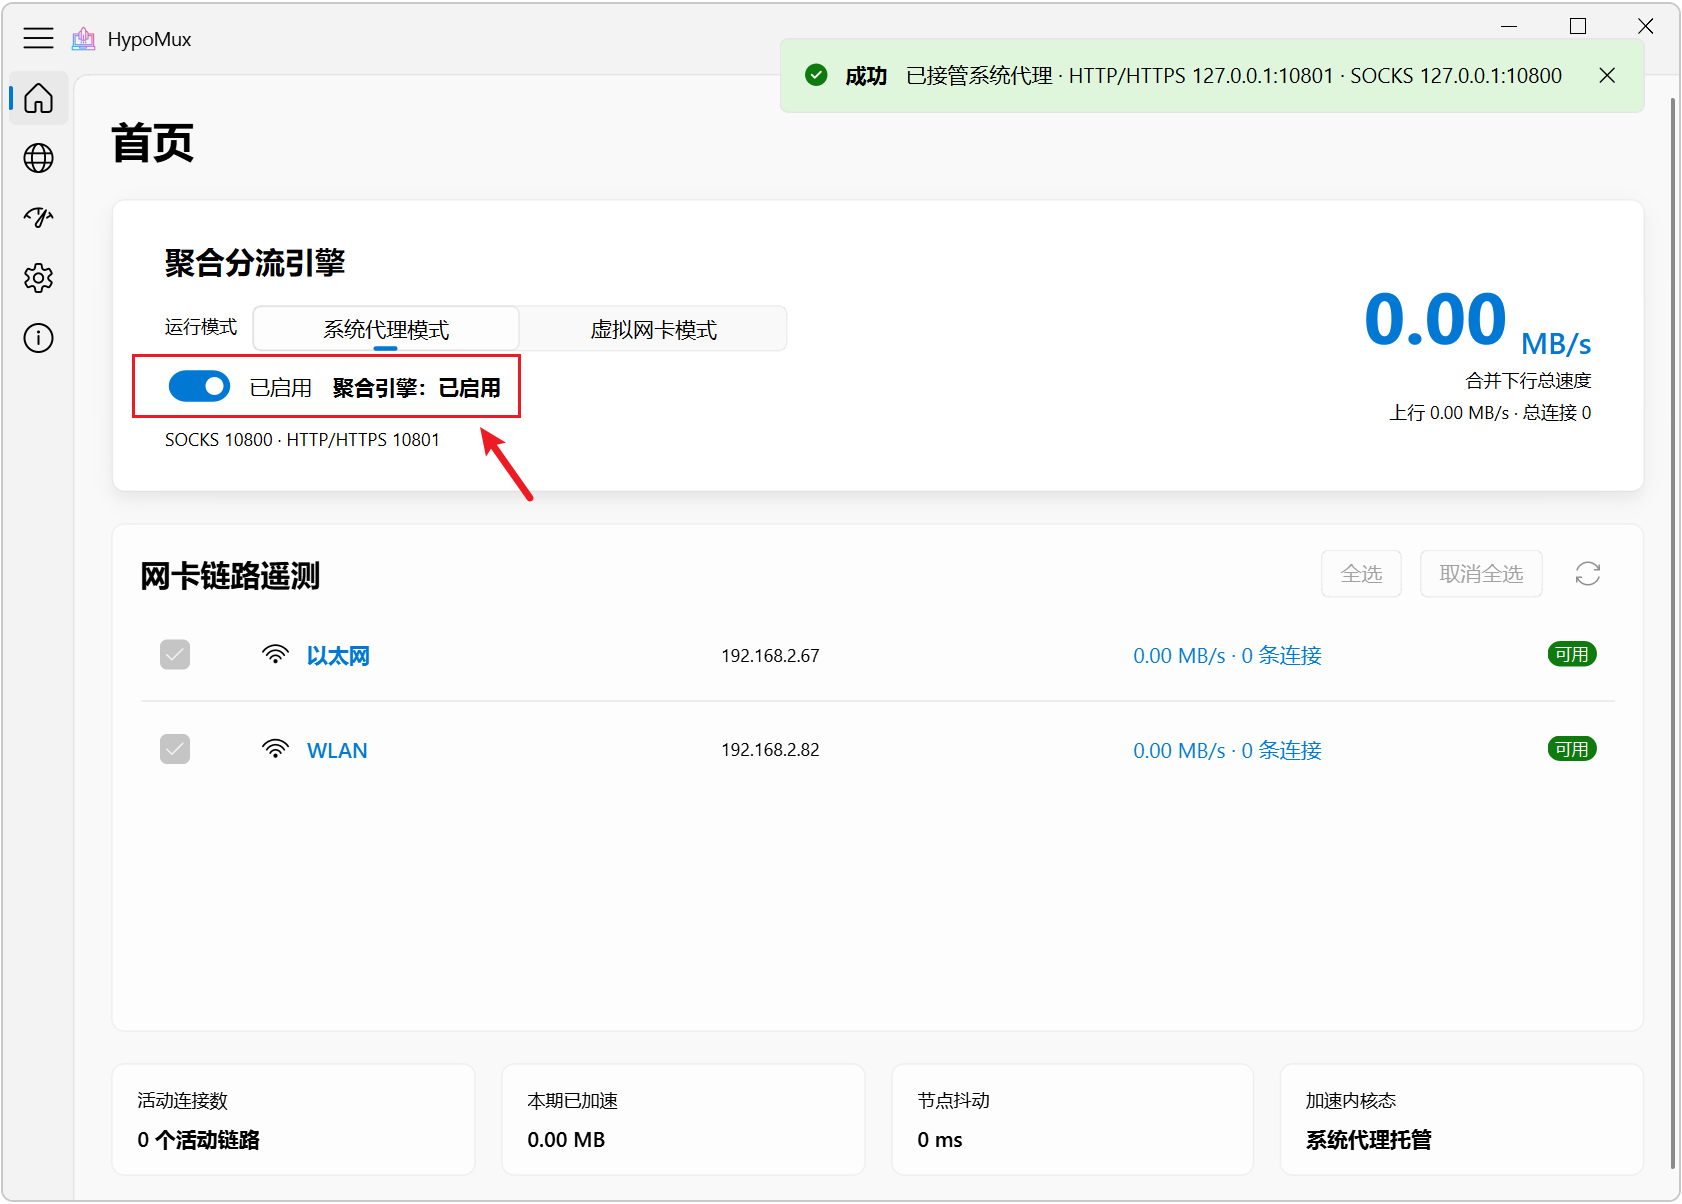Open the 以太网 adapter link
This screenshot has width=1682, height=1204.
[338, 656]
